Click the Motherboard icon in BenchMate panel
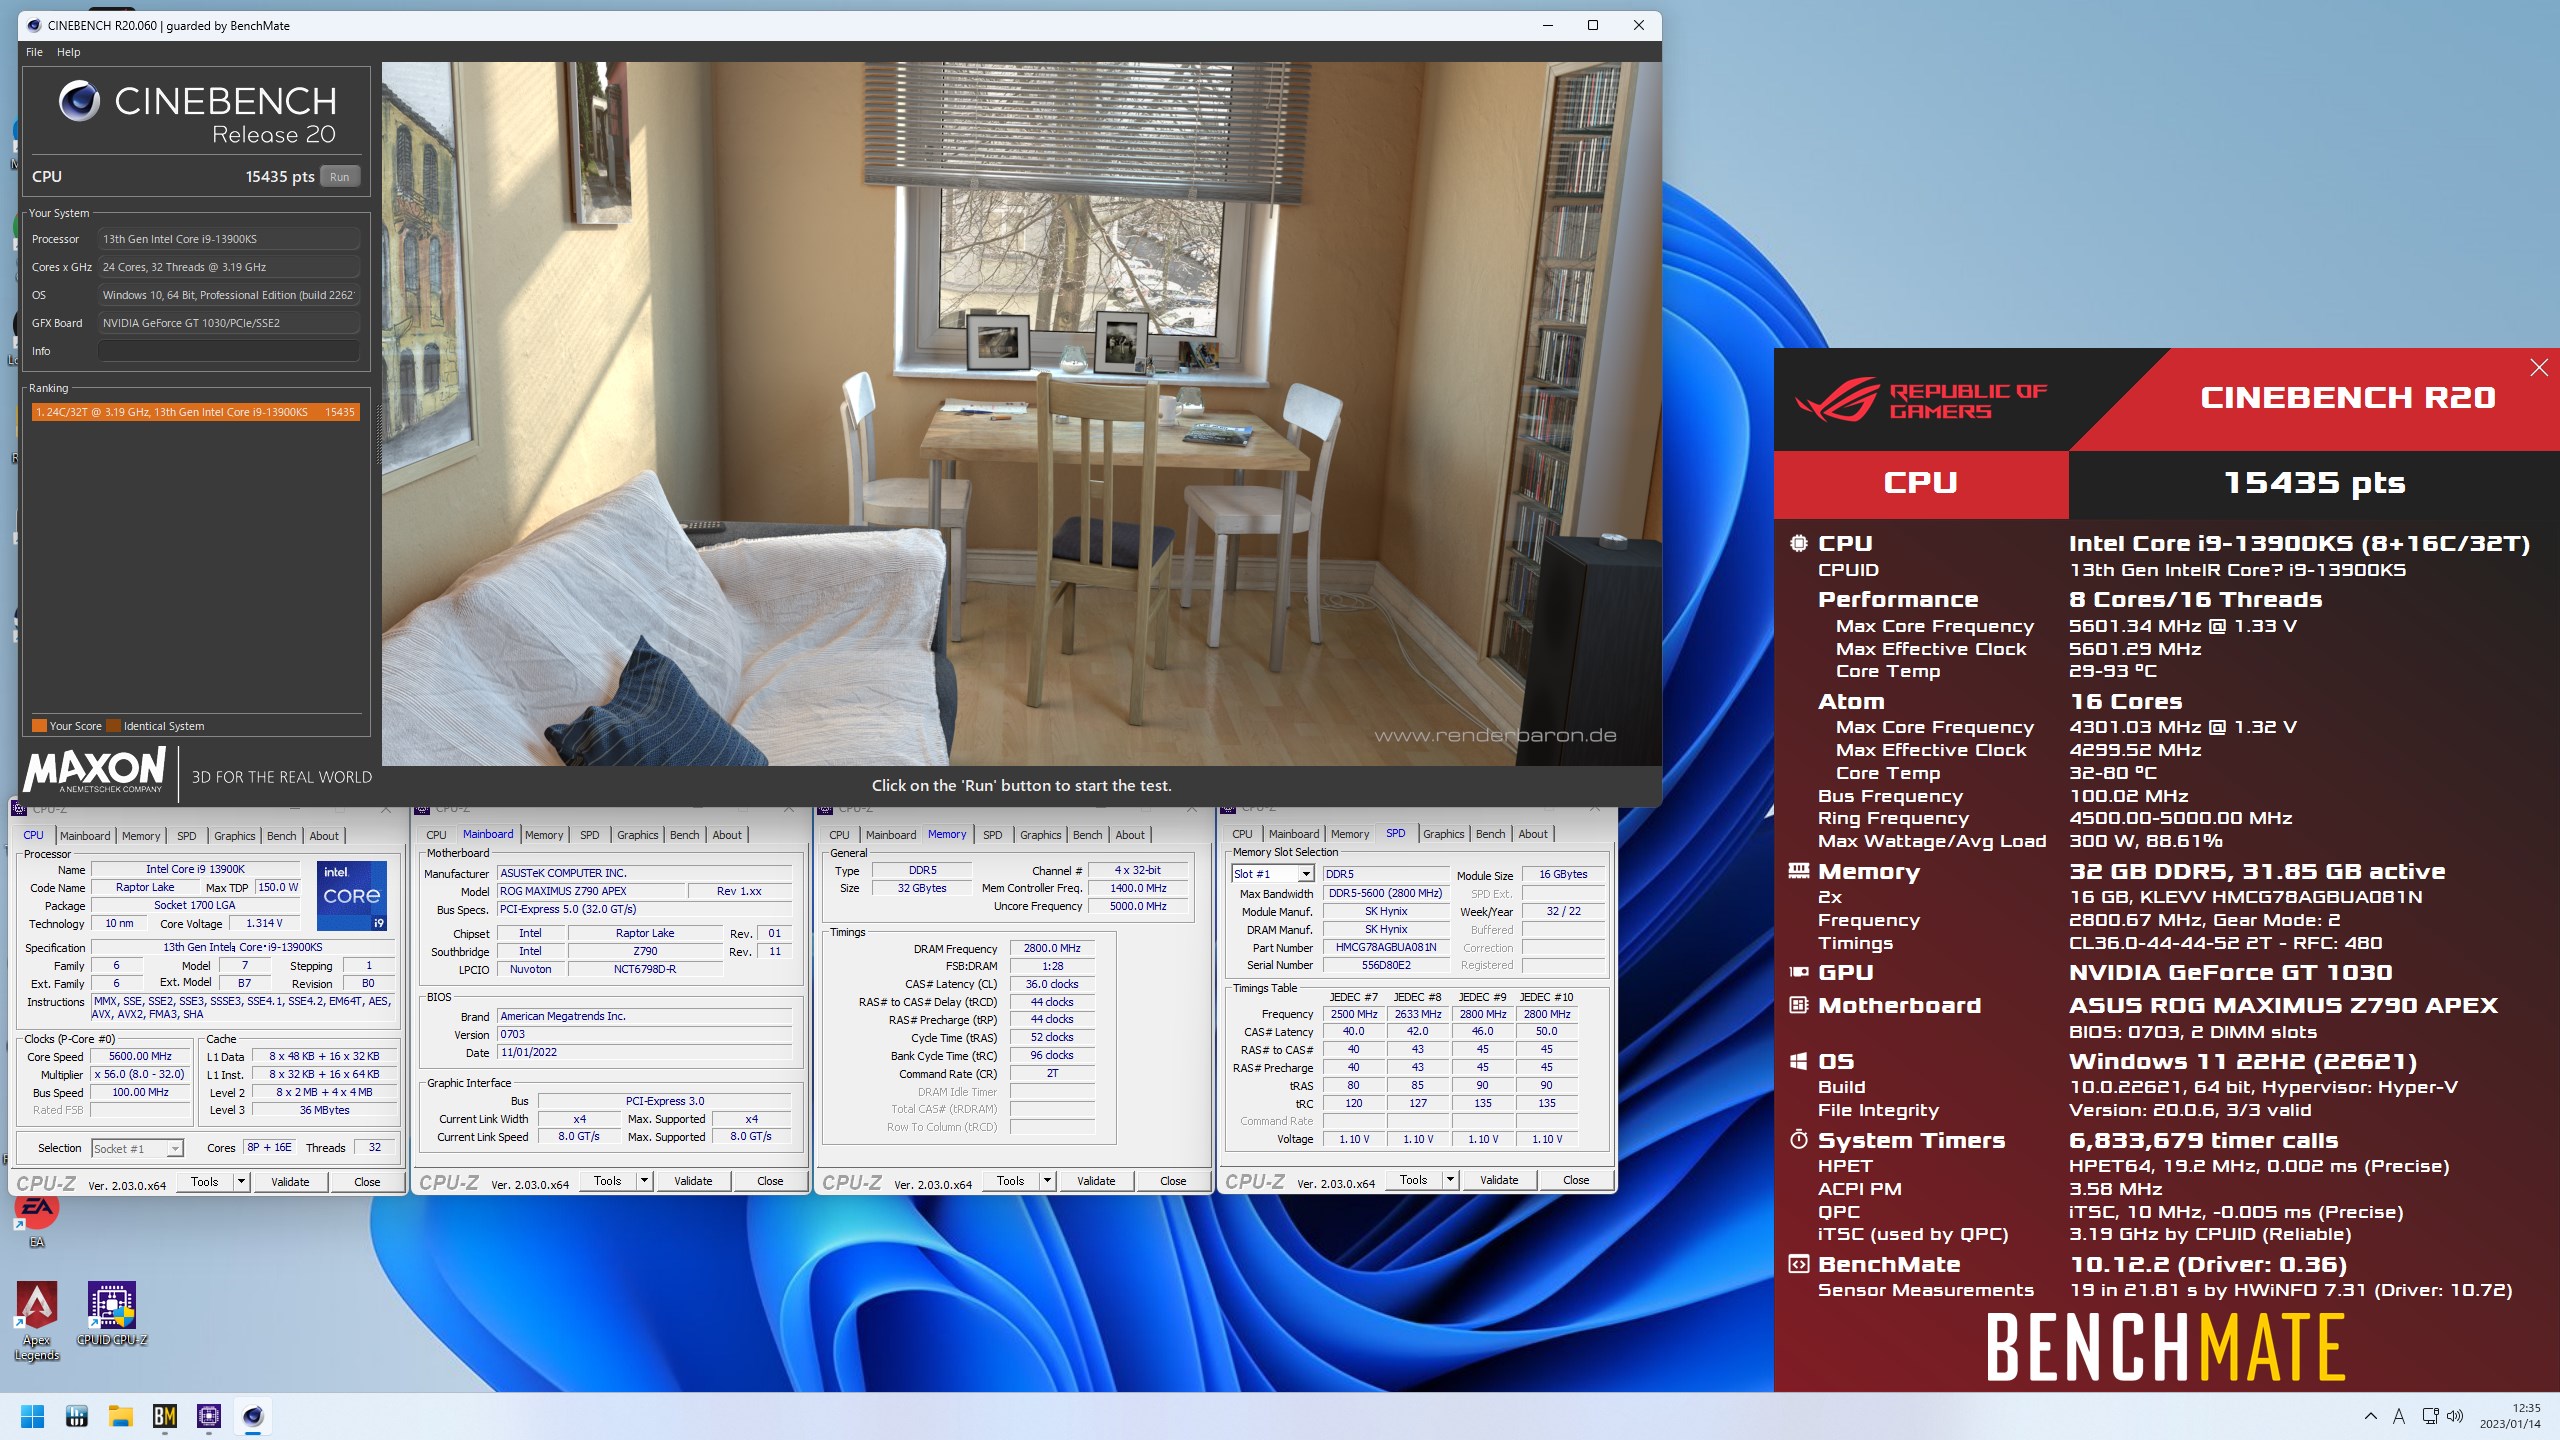2560x1440 pixels. [x=1798, y=1005]
